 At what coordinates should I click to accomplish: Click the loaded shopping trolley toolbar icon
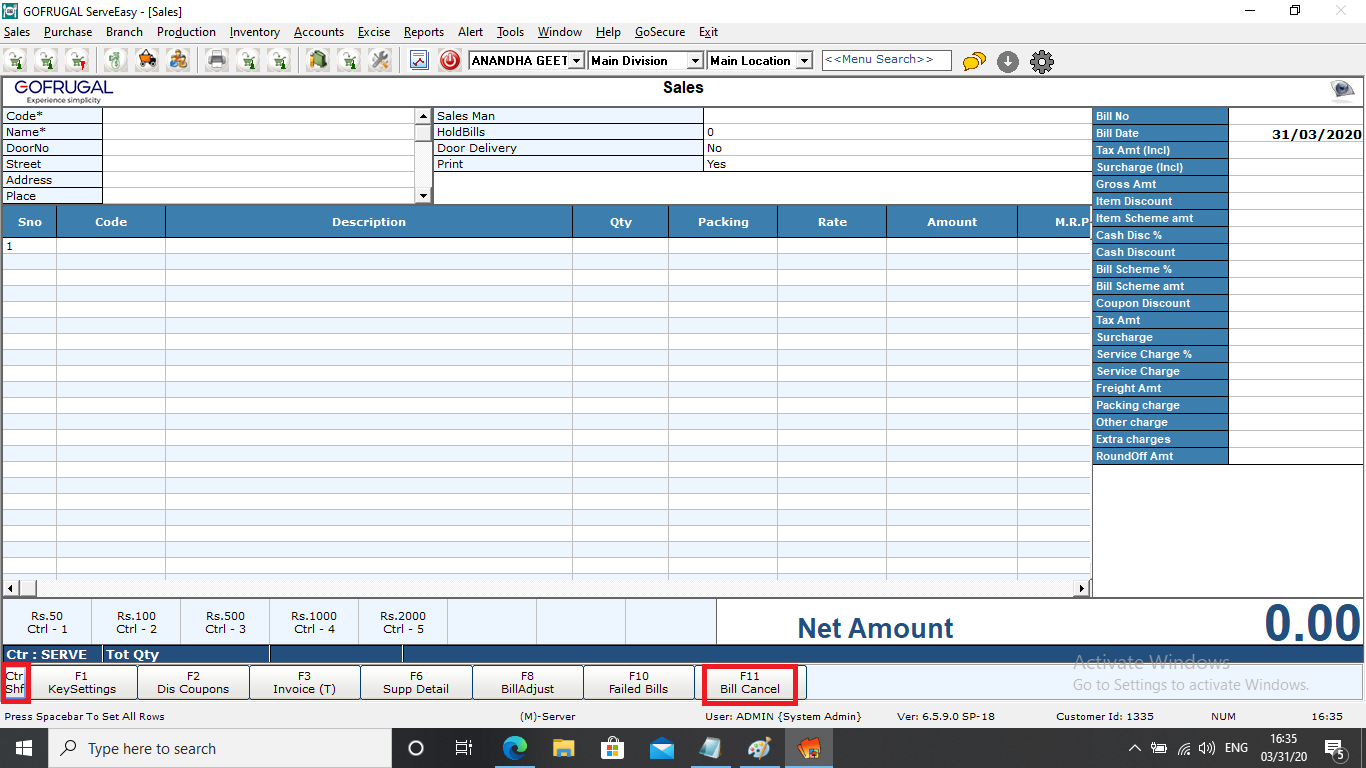pyautogui.click(x=148, y=60)
